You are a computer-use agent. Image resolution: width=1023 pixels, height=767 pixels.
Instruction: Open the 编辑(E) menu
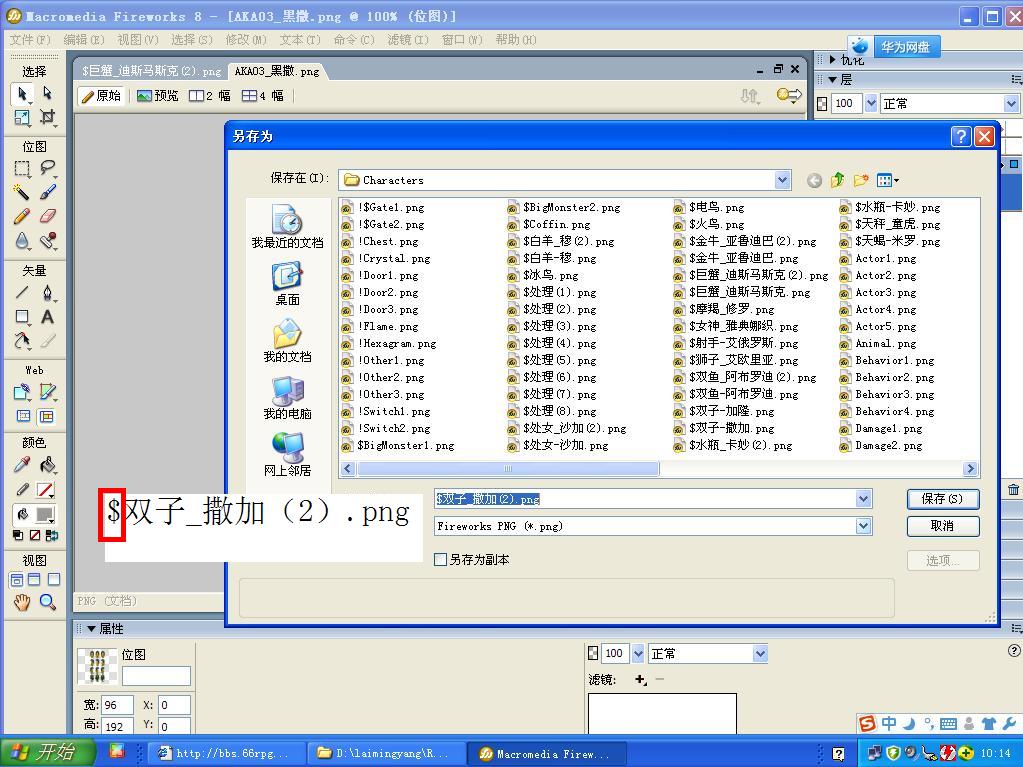pos(84,40)
